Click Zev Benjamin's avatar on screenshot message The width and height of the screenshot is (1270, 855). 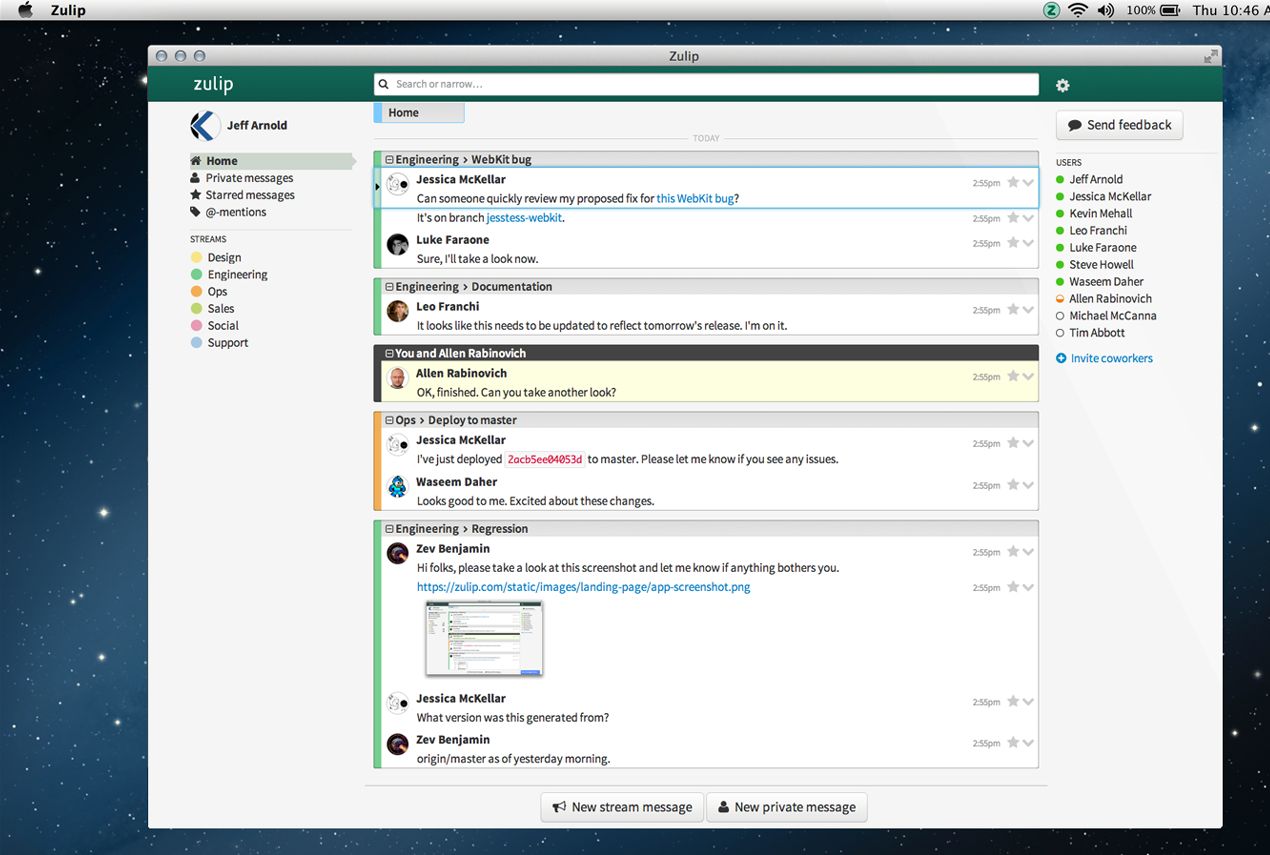tap(398, 553)
